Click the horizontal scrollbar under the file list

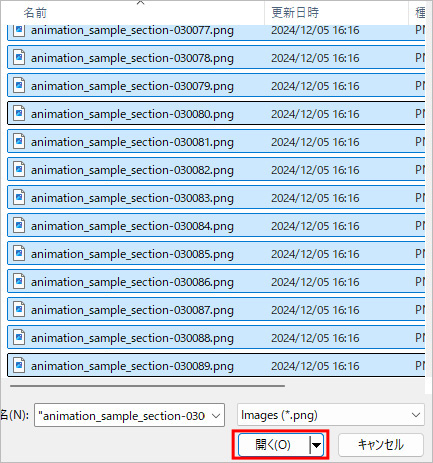(147, 386)
